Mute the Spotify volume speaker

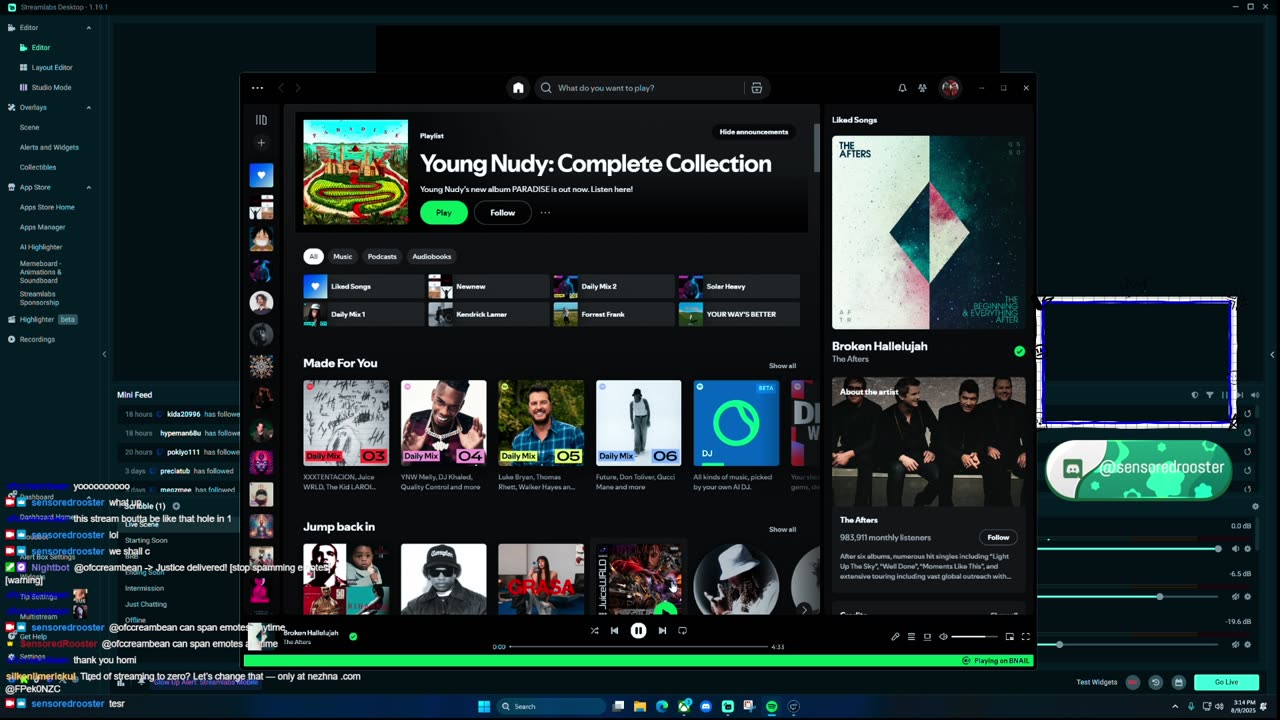(x=943, y=637)
